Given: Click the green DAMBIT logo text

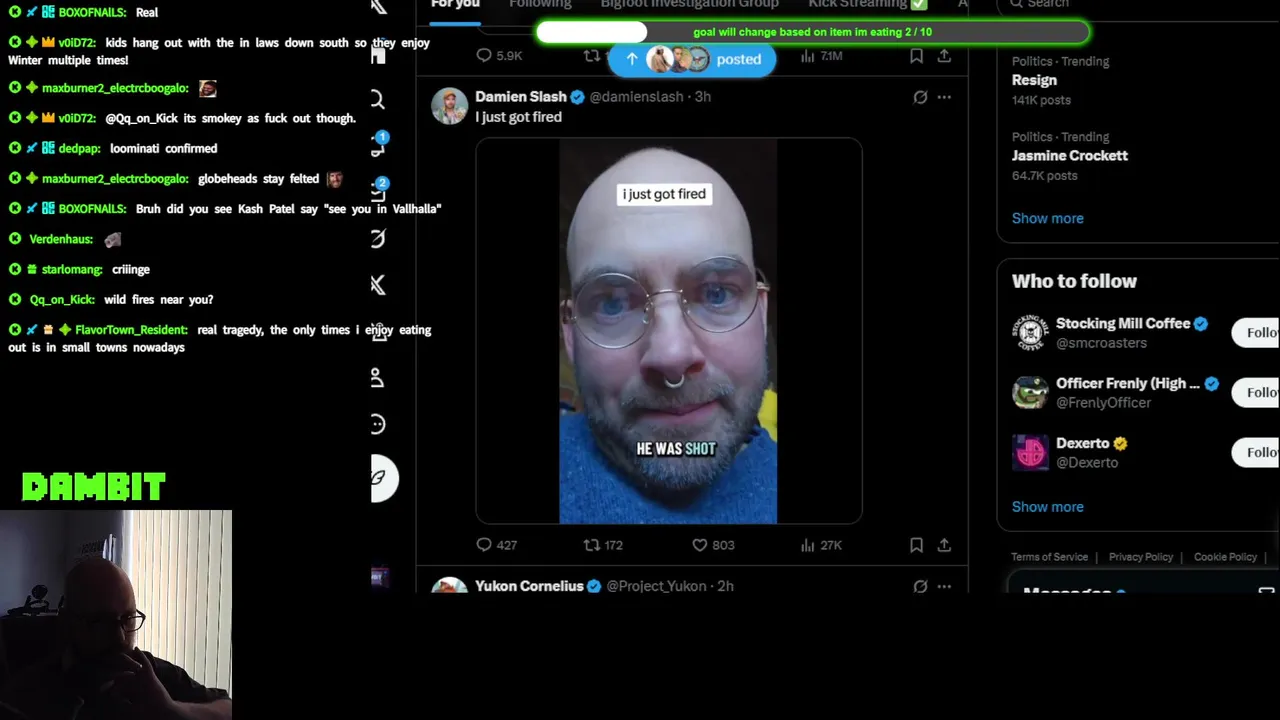Looking at the screenshot, I should pyautogui.click(x=94, y=487).
